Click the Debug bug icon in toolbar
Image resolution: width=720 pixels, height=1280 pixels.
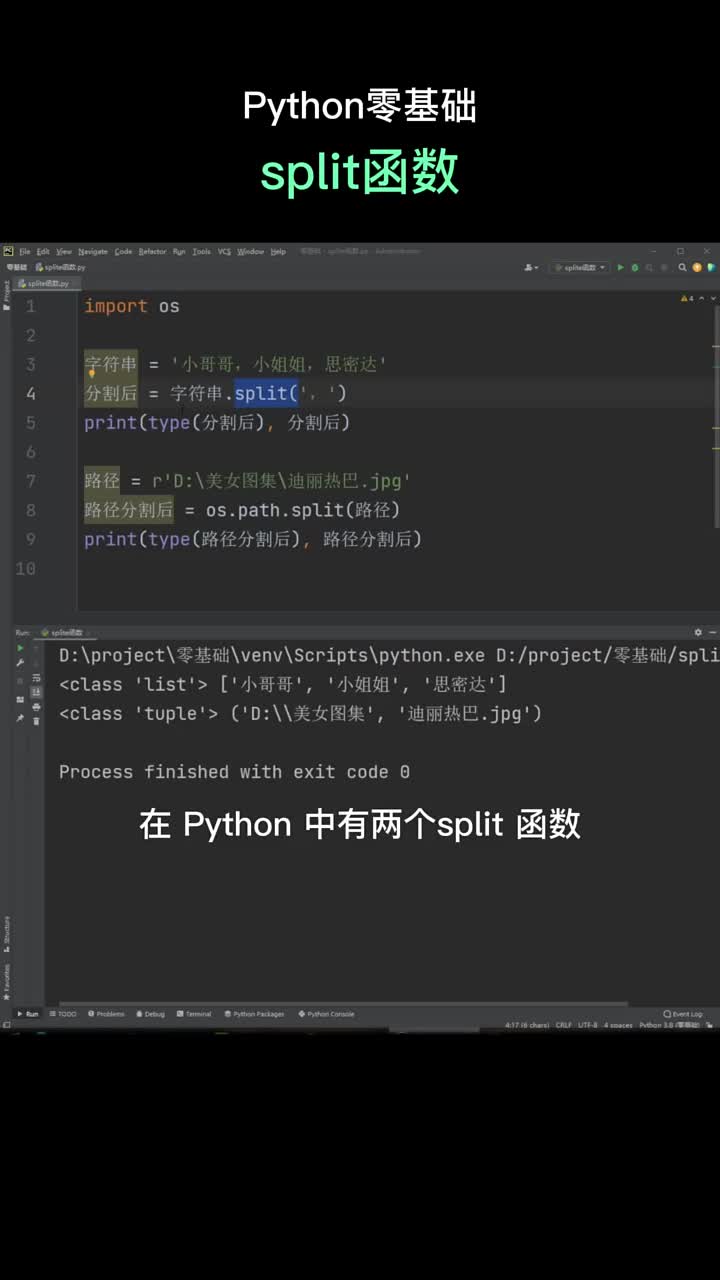click(634, 268)
